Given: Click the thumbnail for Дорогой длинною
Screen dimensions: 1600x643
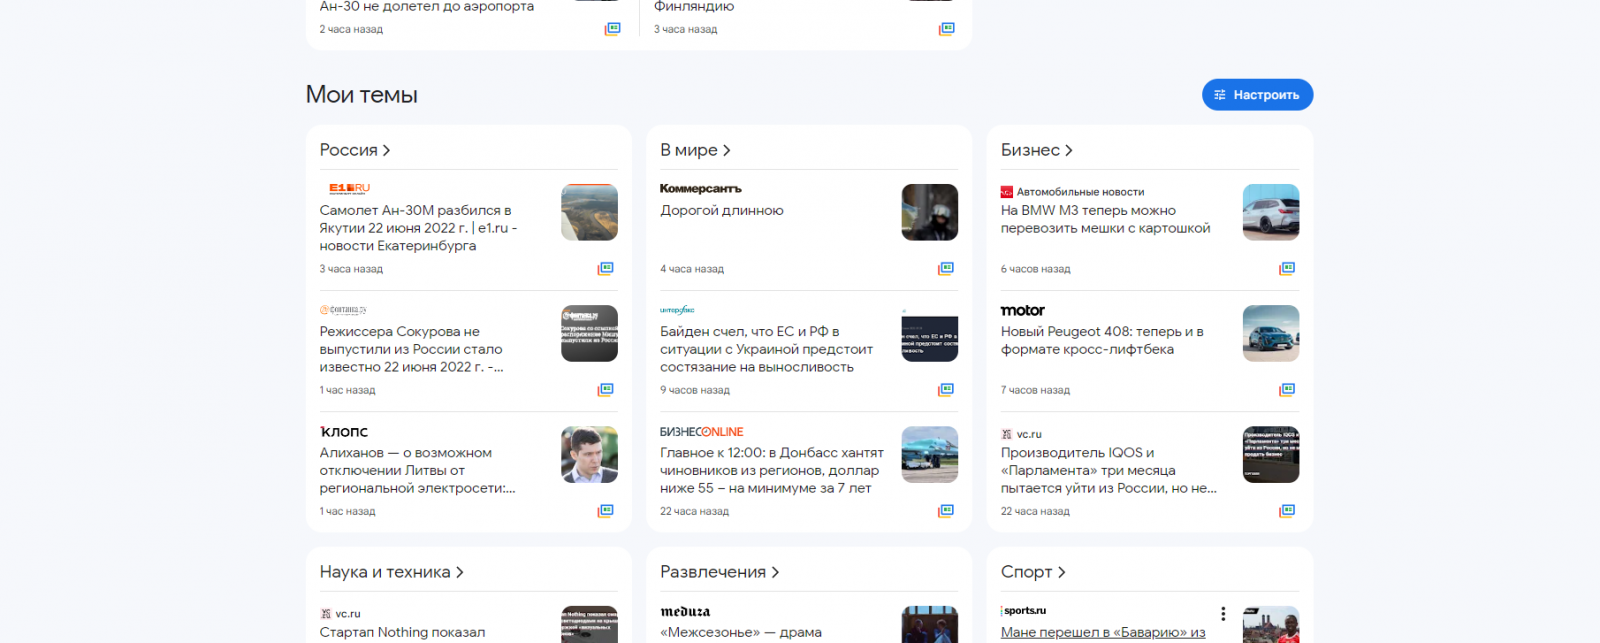Looking at the screenshot, I should pyautogui.click(x=930, y=212).
